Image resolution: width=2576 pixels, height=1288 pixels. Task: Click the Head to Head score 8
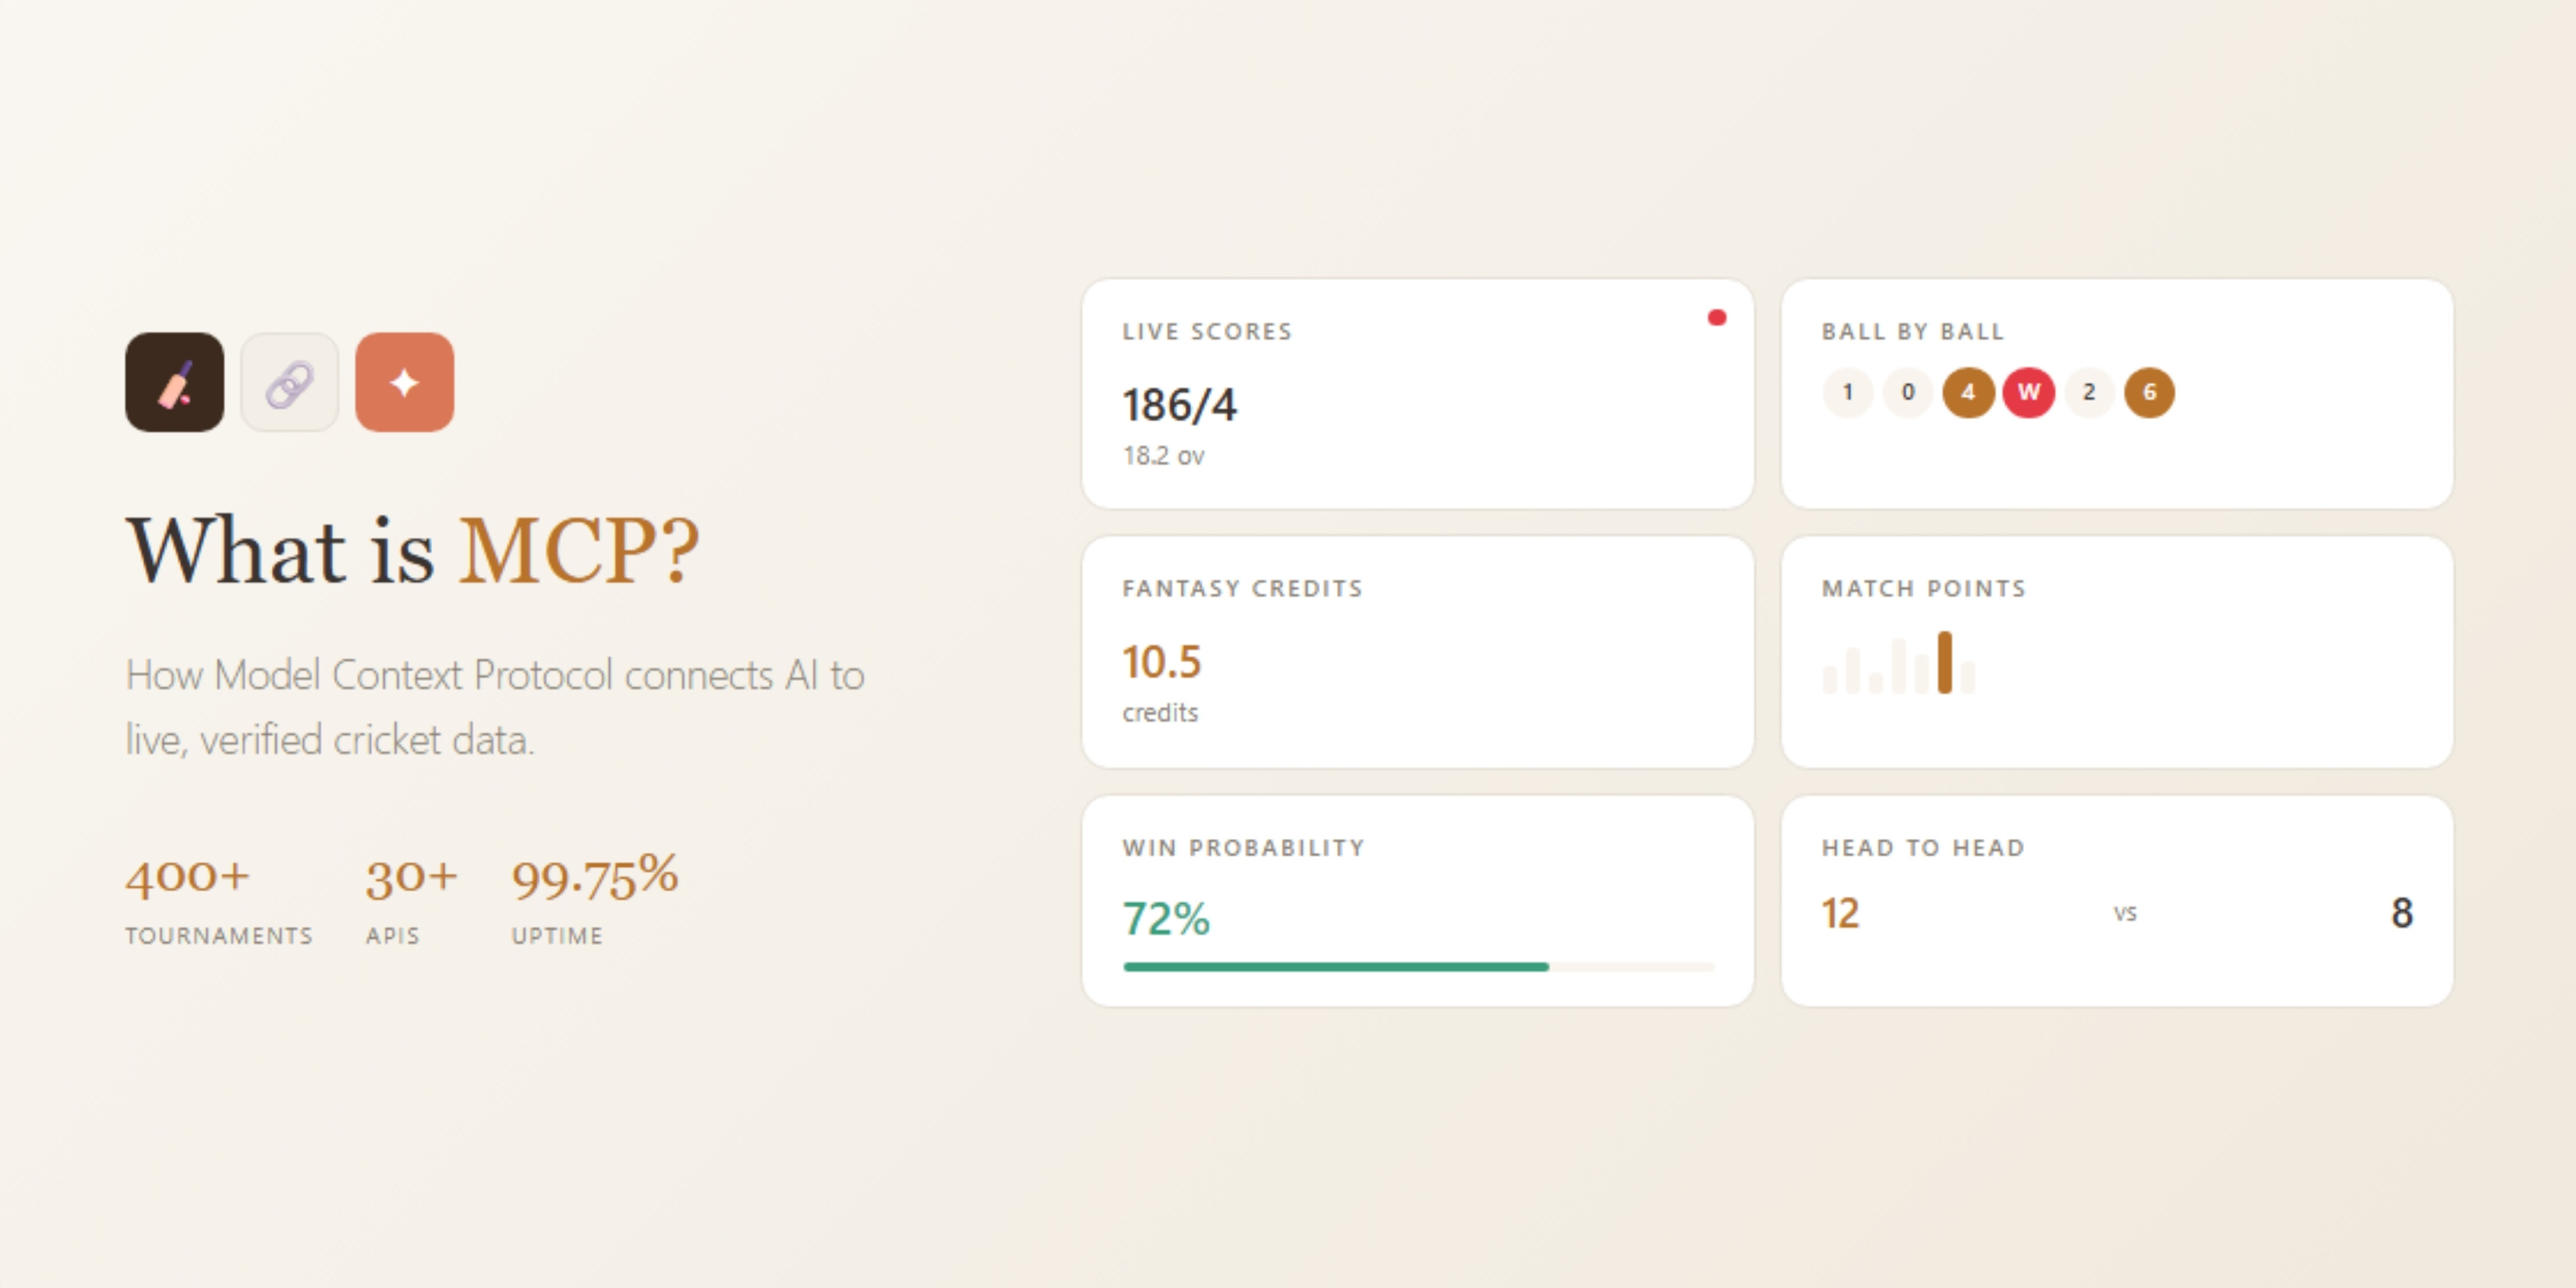point(2402,913)
